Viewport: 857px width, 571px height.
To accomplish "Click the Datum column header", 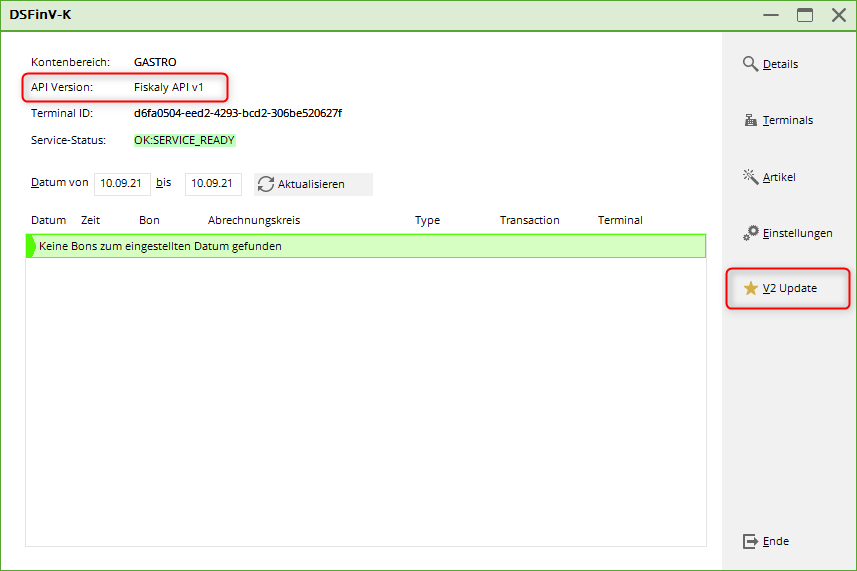I will [48, 220].
